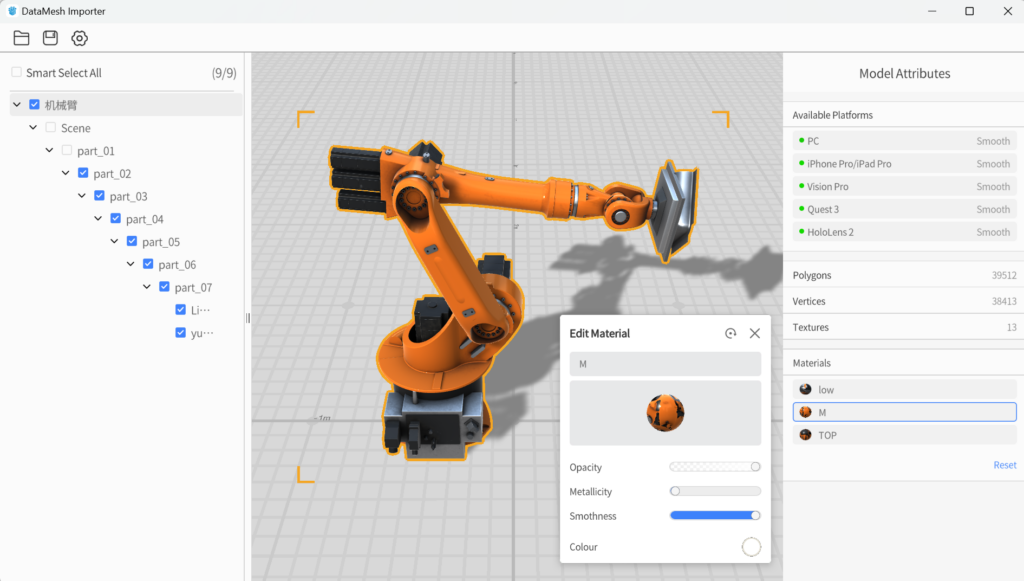Uncheck the part_04 checkbox

[116, 218]
